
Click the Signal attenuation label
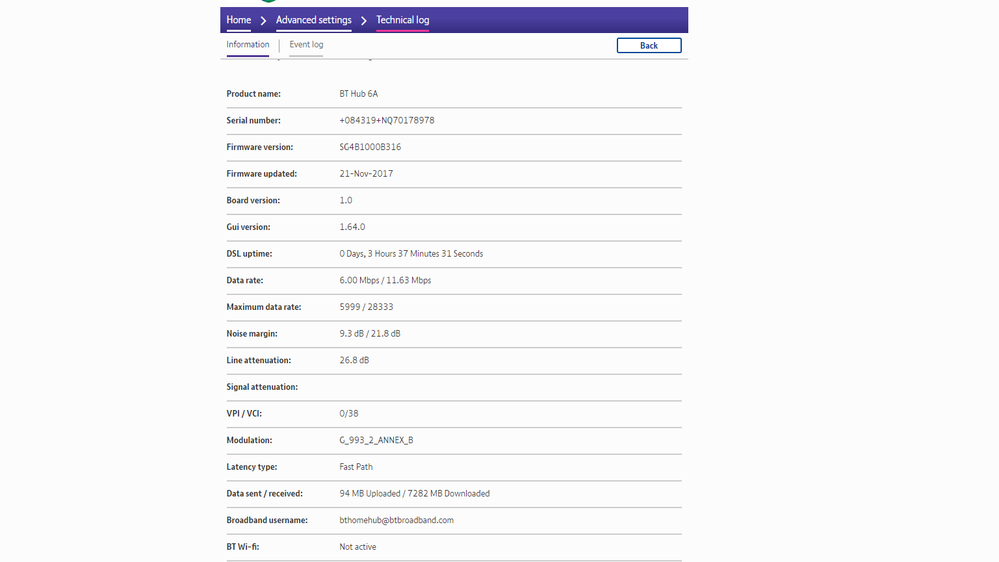pyautogui.click(x=262, y=387)
